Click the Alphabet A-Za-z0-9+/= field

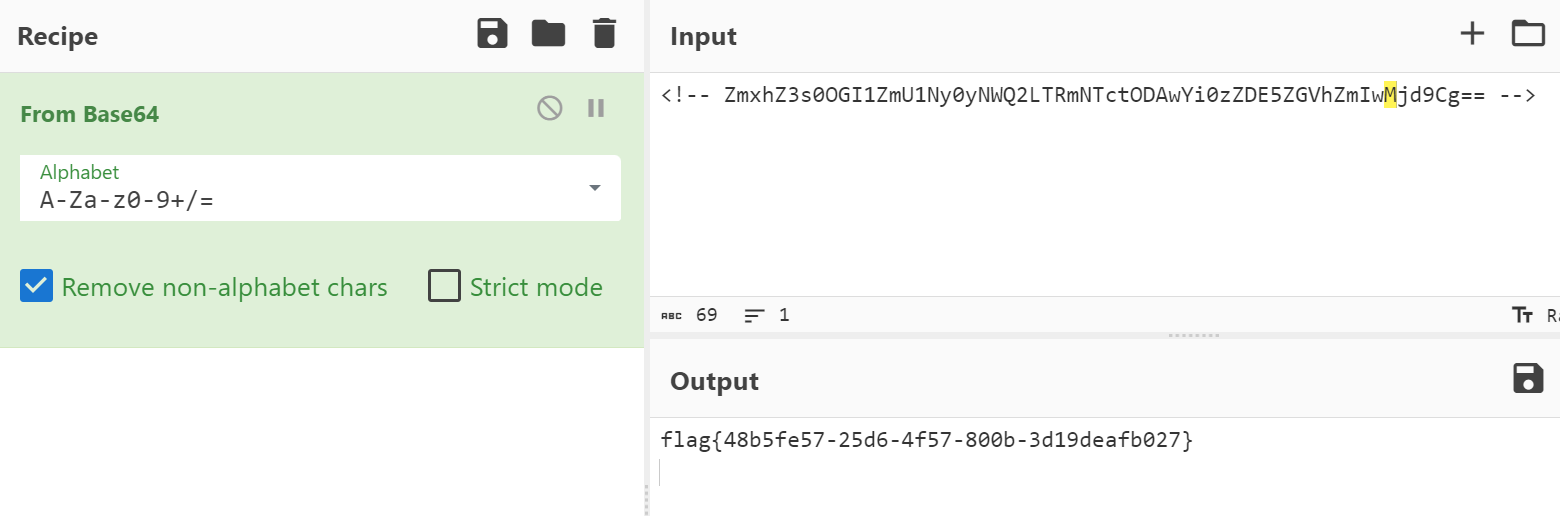(300, 199)
